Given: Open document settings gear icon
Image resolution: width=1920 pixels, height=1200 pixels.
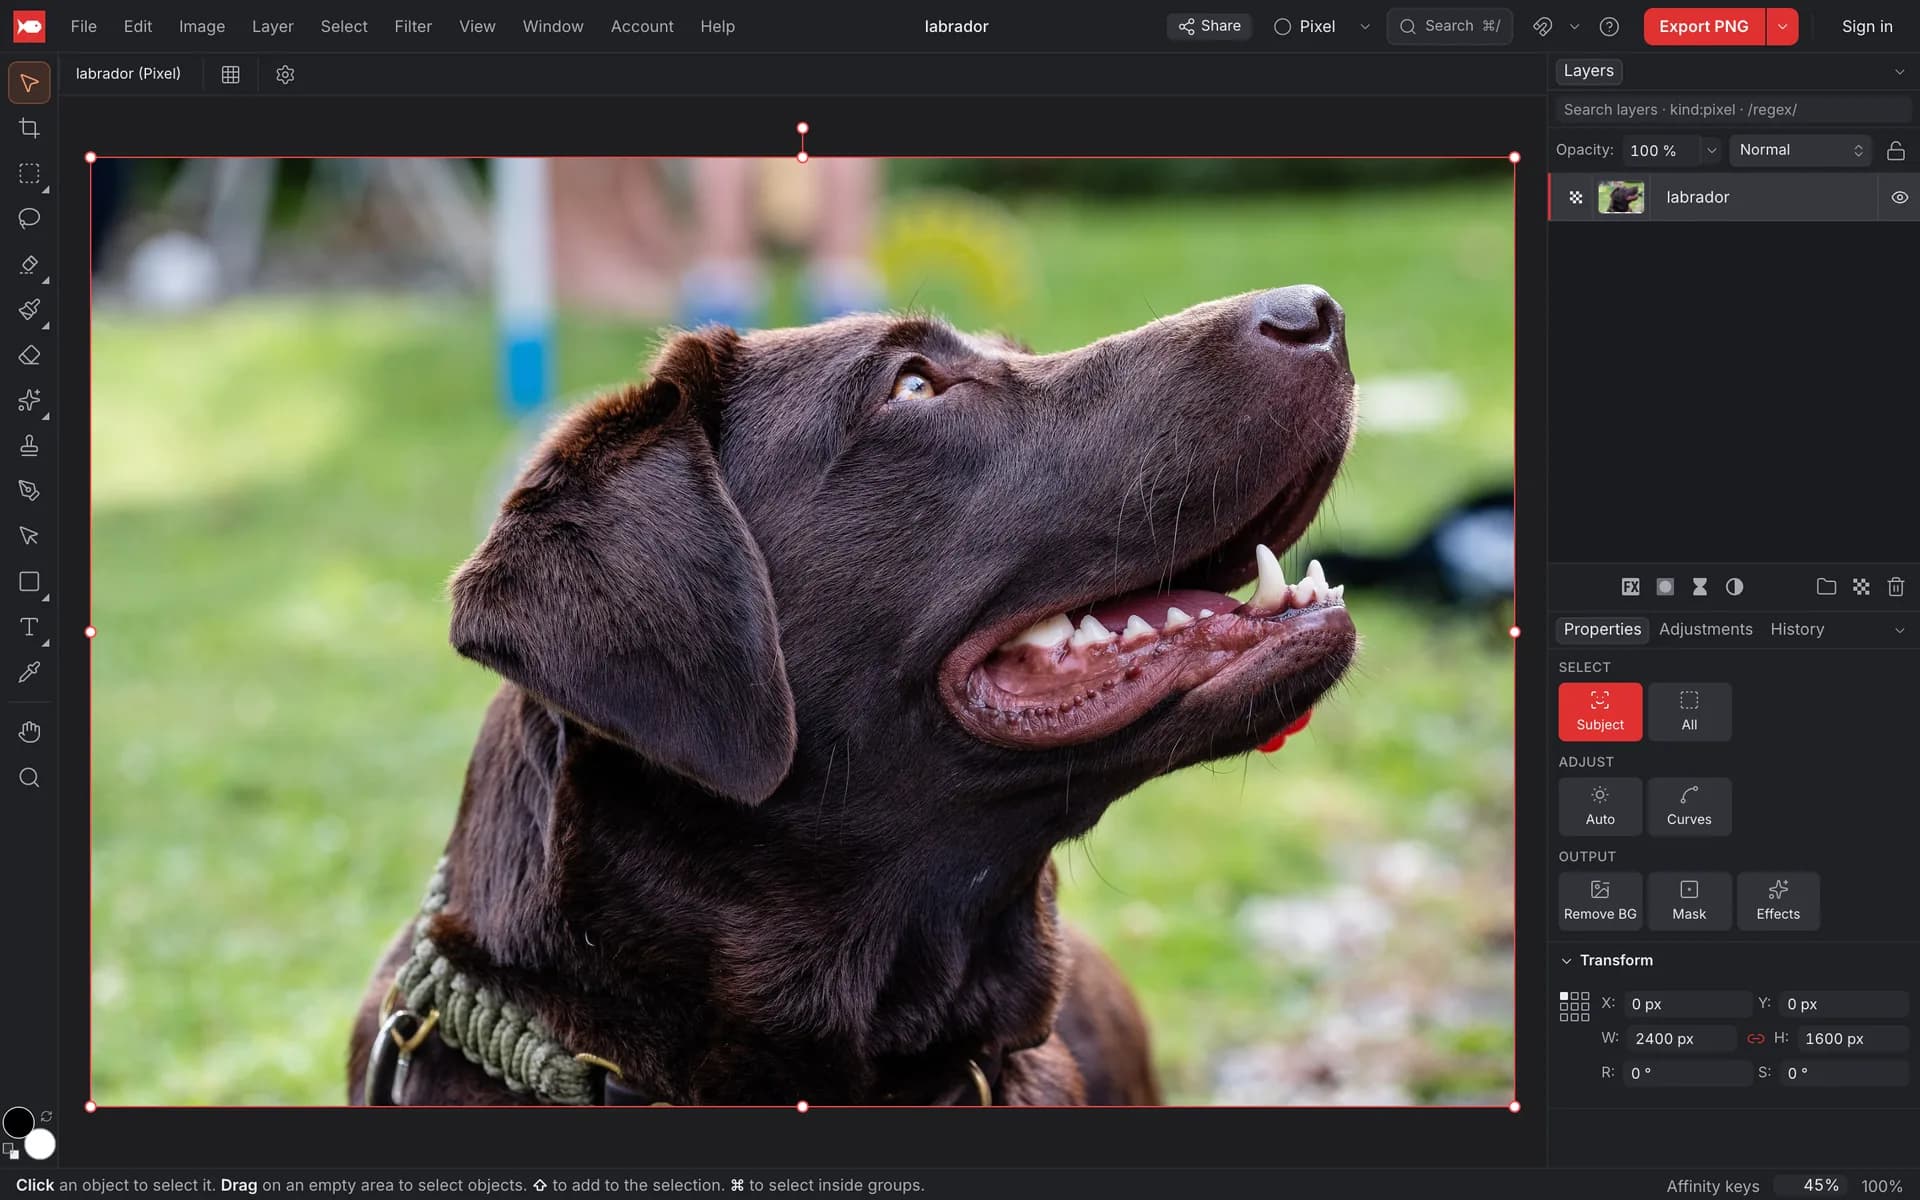Looking at the screenshot, I should click(x=285, y=74).
